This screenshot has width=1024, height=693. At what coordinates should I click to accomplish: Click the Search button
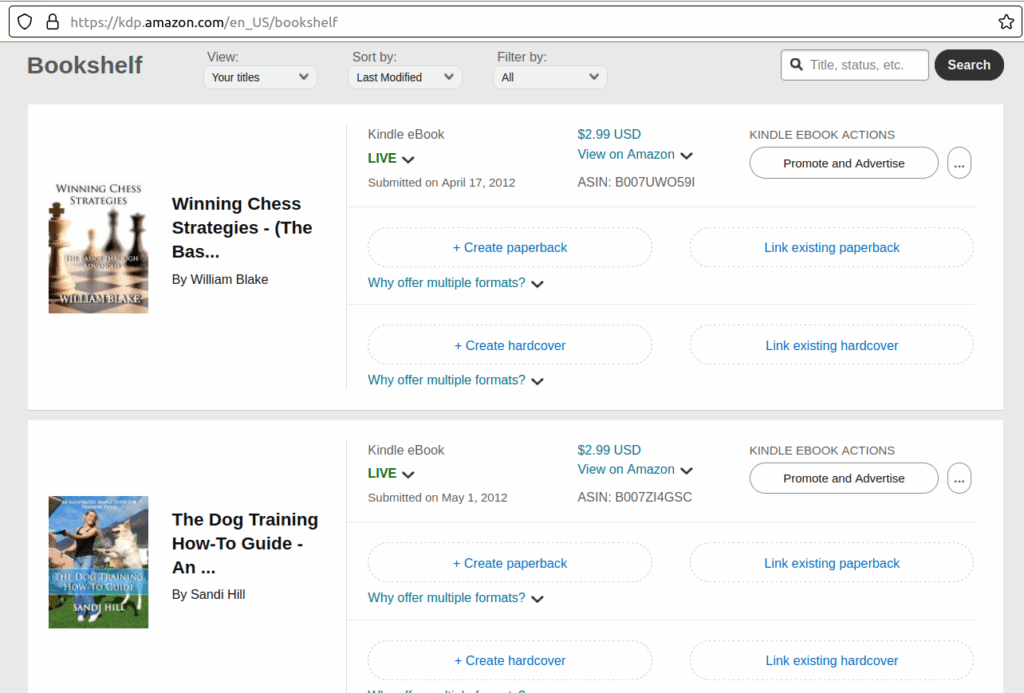968,65
